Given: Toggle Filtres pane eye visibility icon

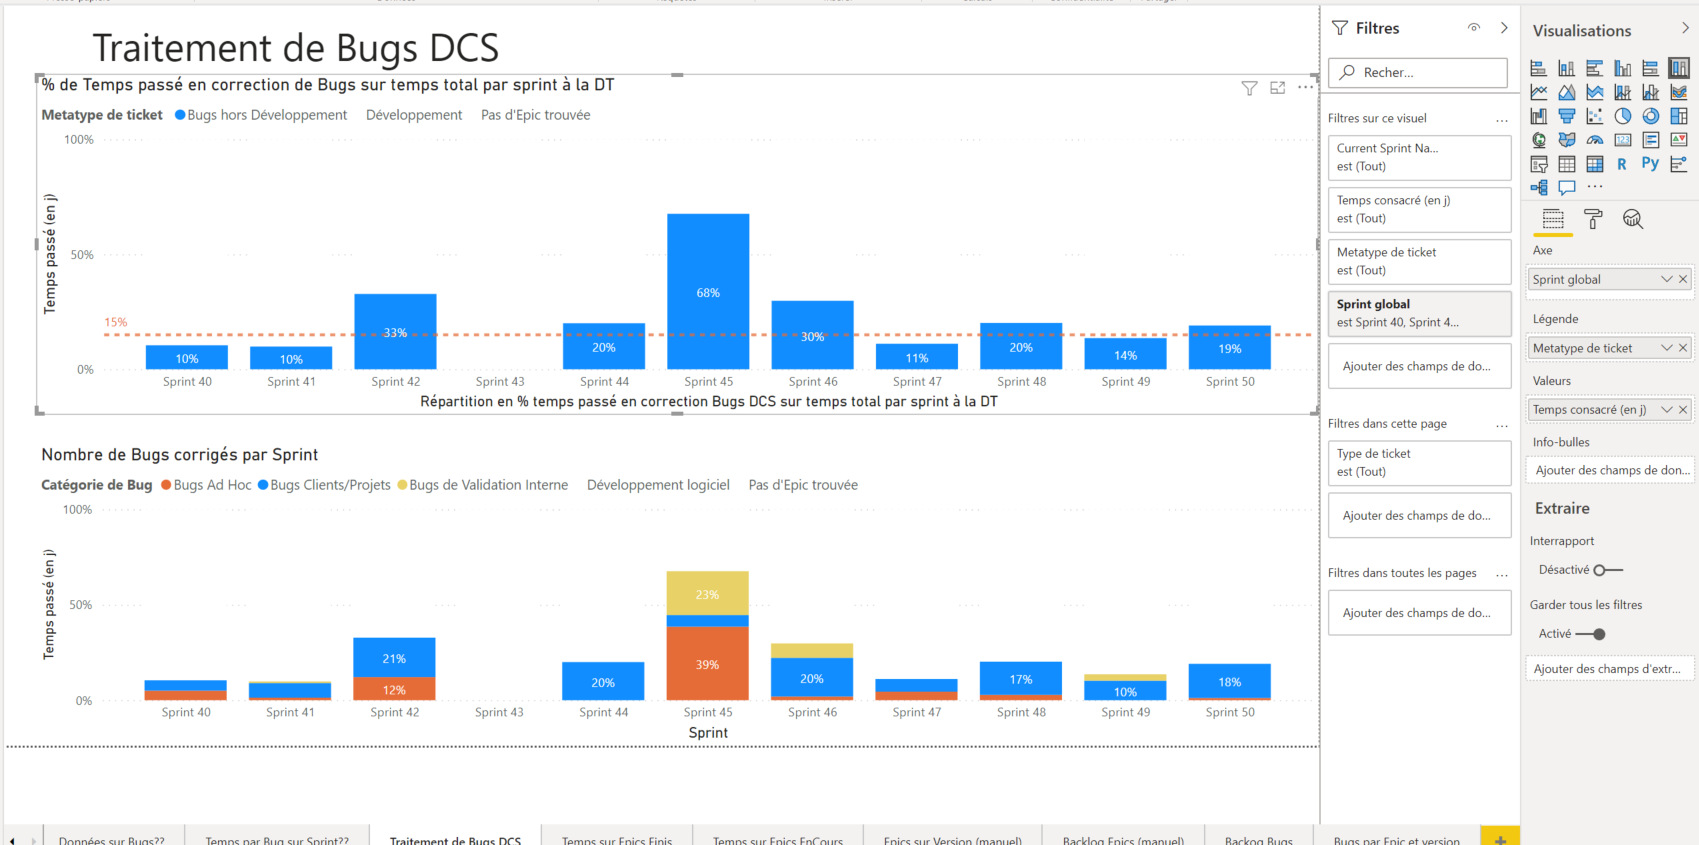Looking at the screenshot, I should [1473, 28].
